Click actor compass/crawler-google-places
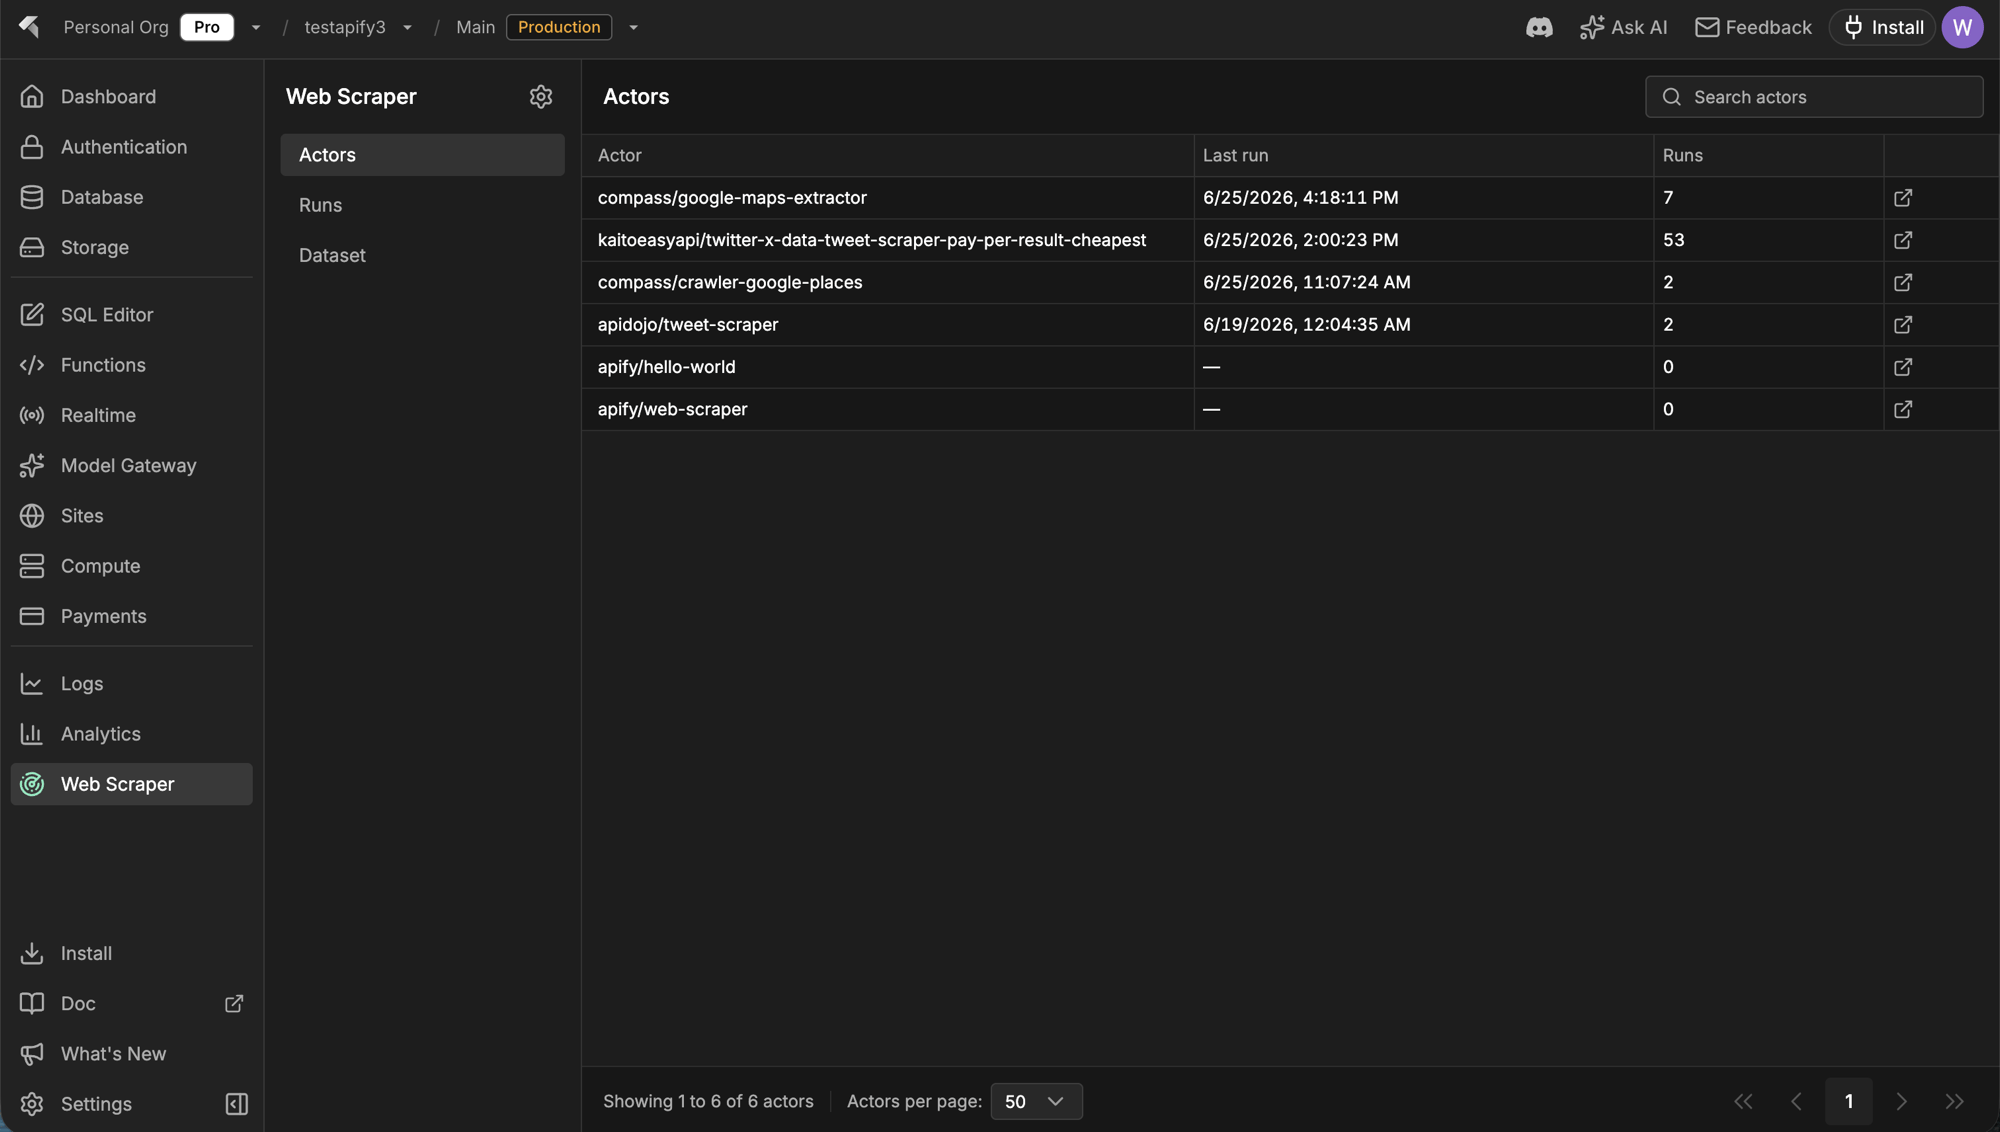 (730, 282)
